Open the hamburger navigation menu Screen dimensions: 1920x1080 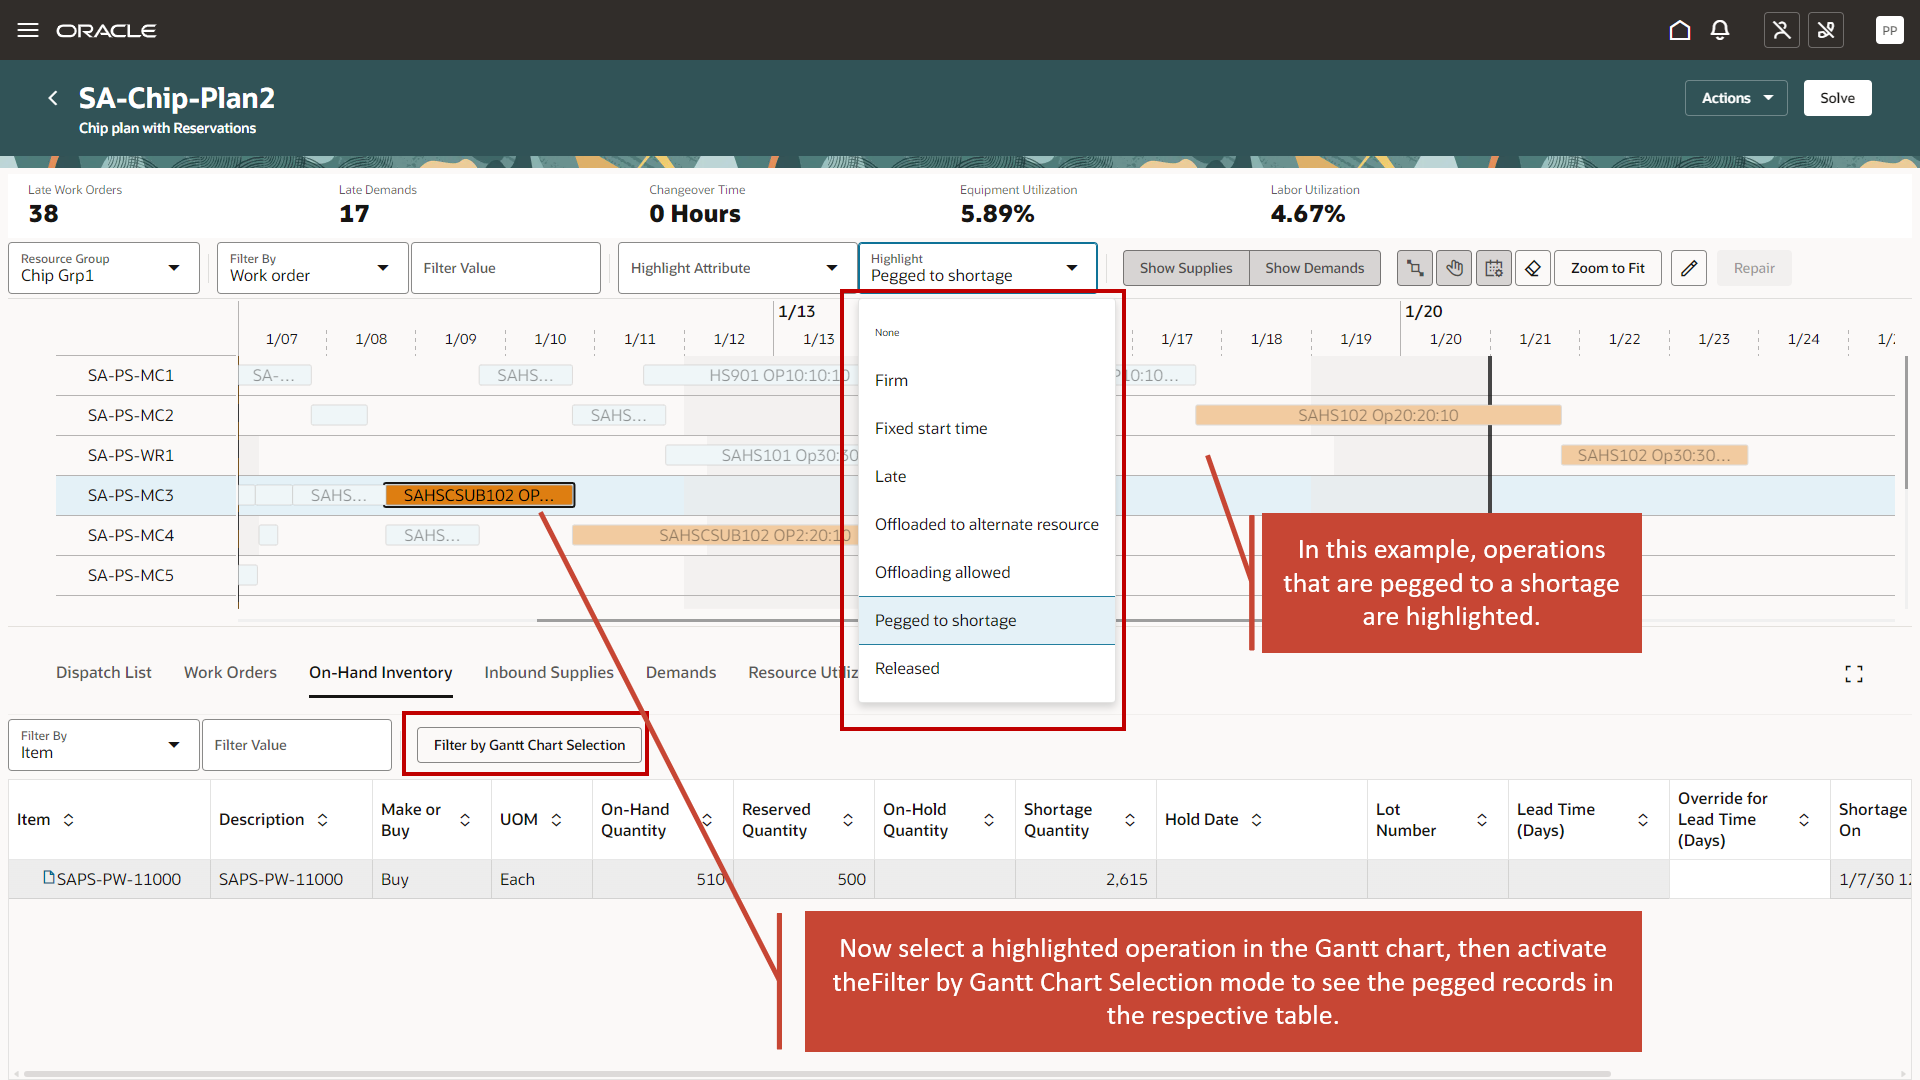tap(28, 30)
